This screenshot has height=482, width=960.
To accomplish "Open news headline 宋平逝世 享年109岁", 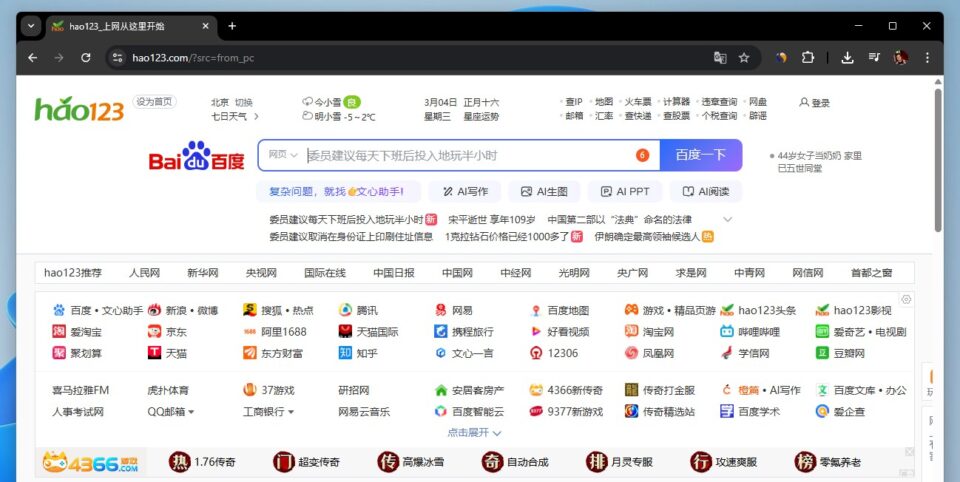I will pos(492,219).
